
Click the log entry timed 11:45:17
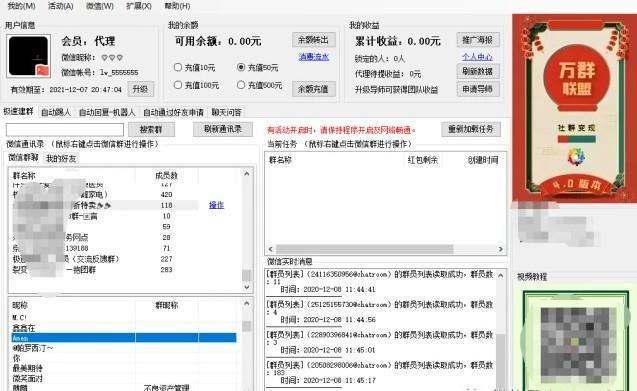point(380,373)
